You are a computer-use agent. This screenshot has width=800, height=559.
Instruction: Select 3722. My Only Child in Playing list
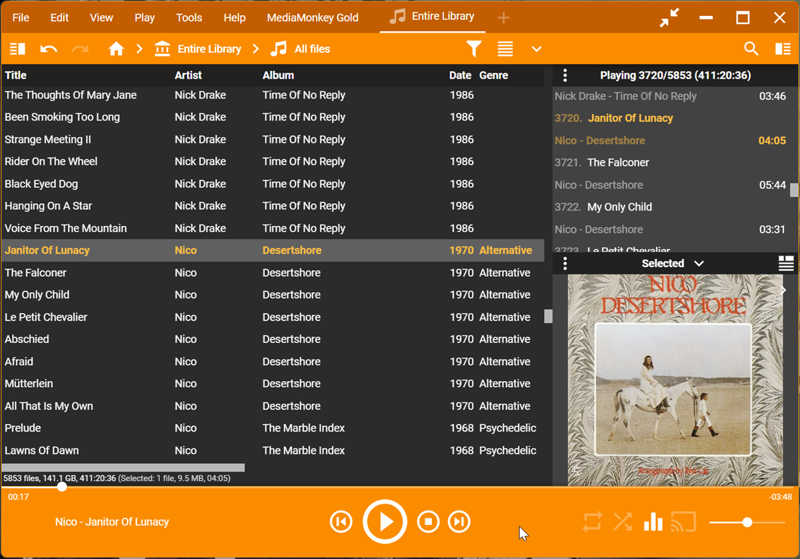pyautogui.click(x=671, y=218)
